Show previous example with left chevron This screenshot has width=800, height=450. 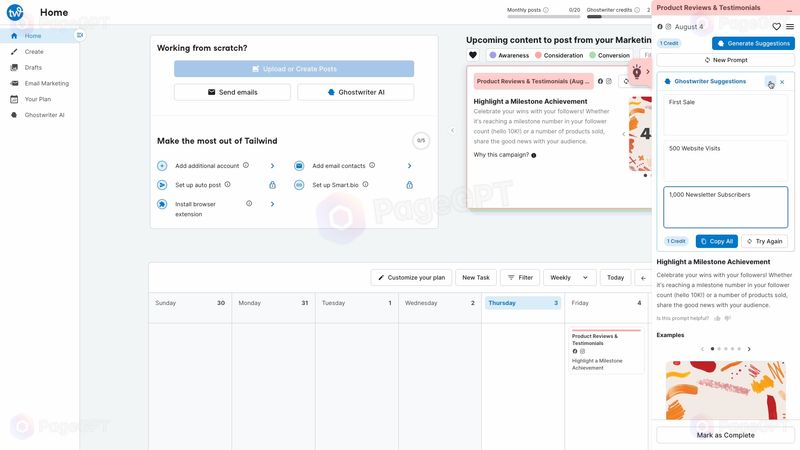tap(703, 349)
